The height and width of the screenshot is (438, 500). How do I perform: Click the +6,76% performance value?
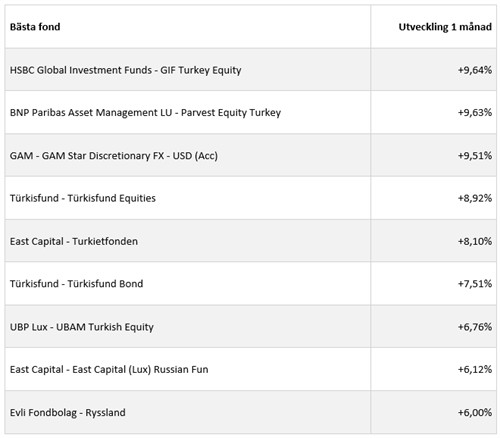pos(475,327)
